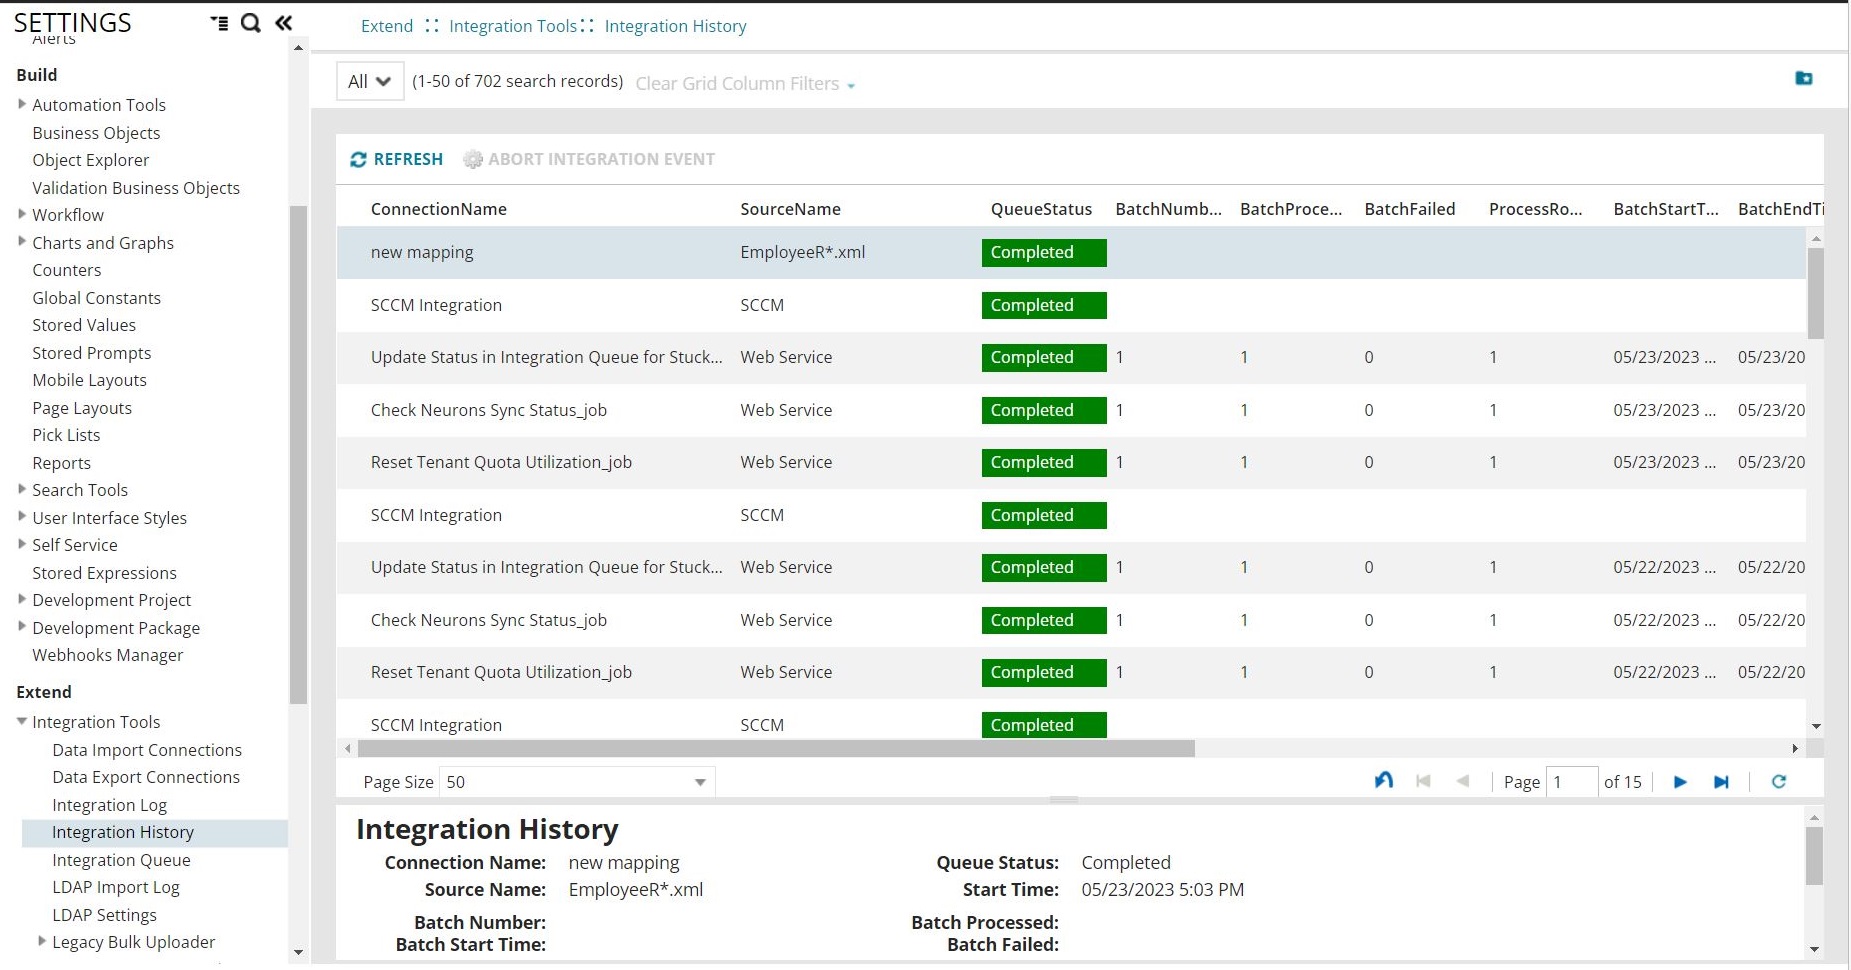The width and height of the screenshot is (1851, 970).
Task: Click the Refresh icon above the records grid
Action: tap(358, 158)
